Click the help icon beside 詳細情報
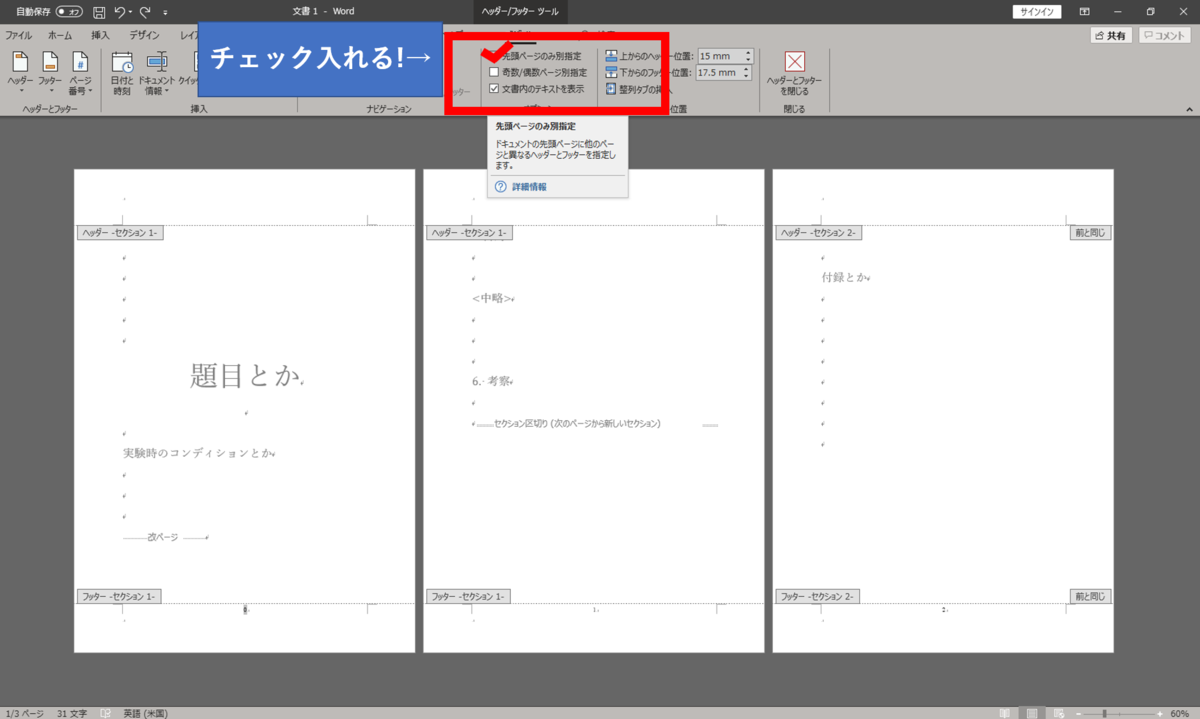 pos(501,187)
